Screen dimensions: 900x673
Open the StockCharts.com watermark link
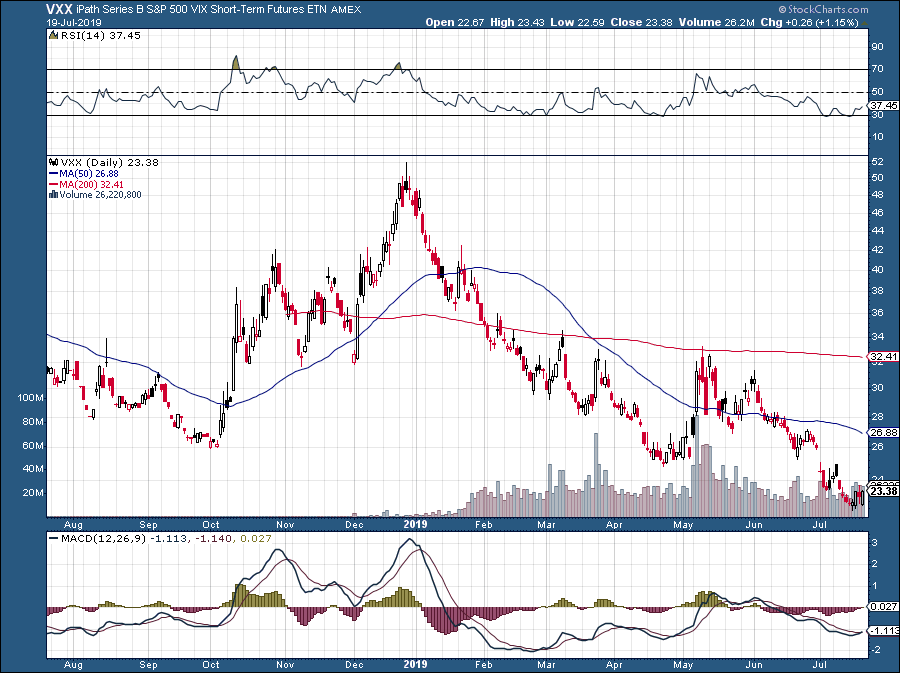[824, 9]
